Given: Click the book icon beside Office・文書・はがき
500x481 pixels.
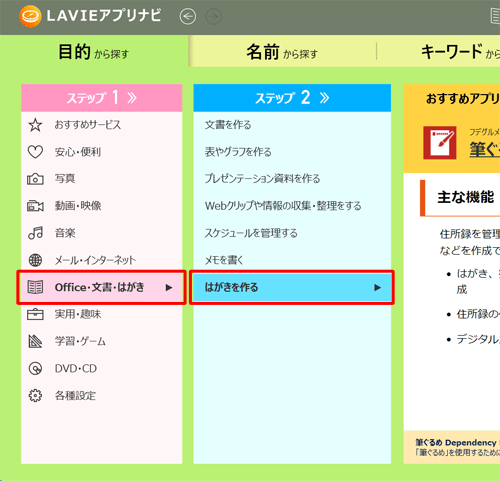Looking at the screenshot, I should [x=35, y=287].
